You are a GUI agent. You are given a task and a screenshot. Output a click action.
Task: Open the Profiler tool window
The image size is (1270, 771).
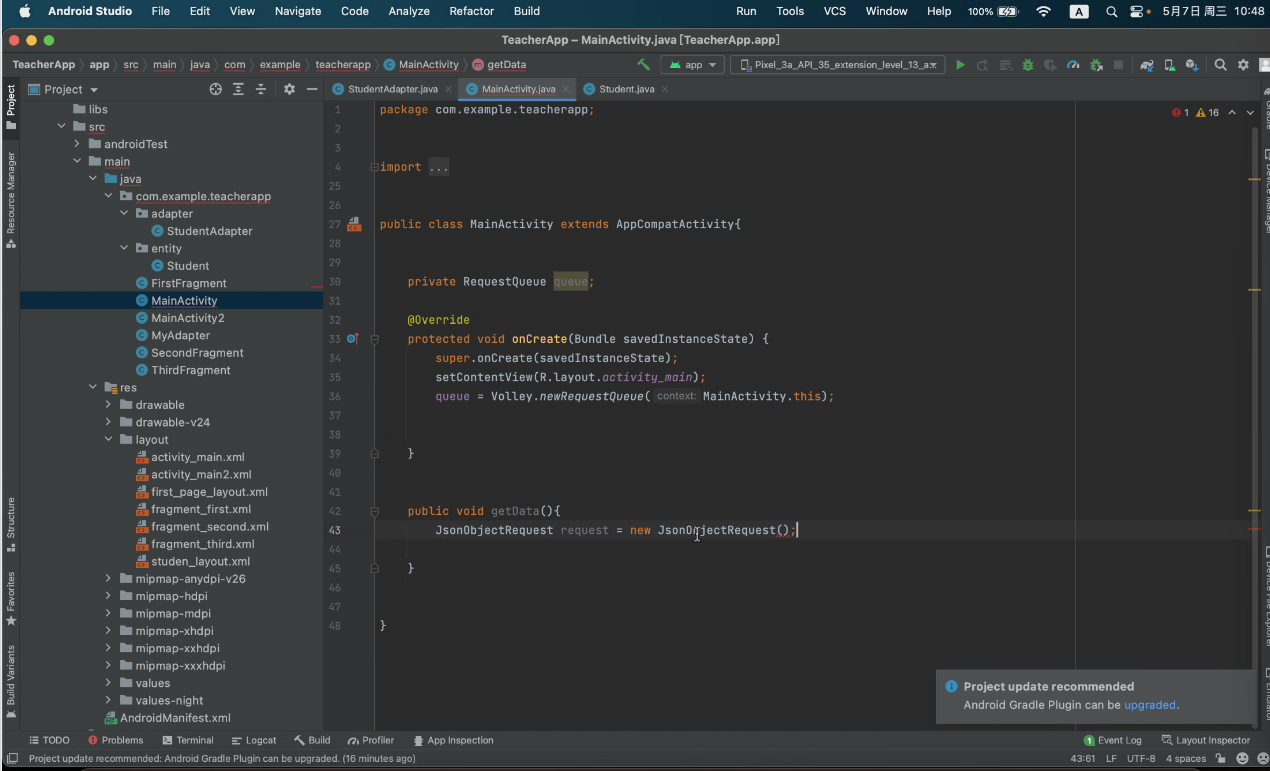(x=371, y=740)
